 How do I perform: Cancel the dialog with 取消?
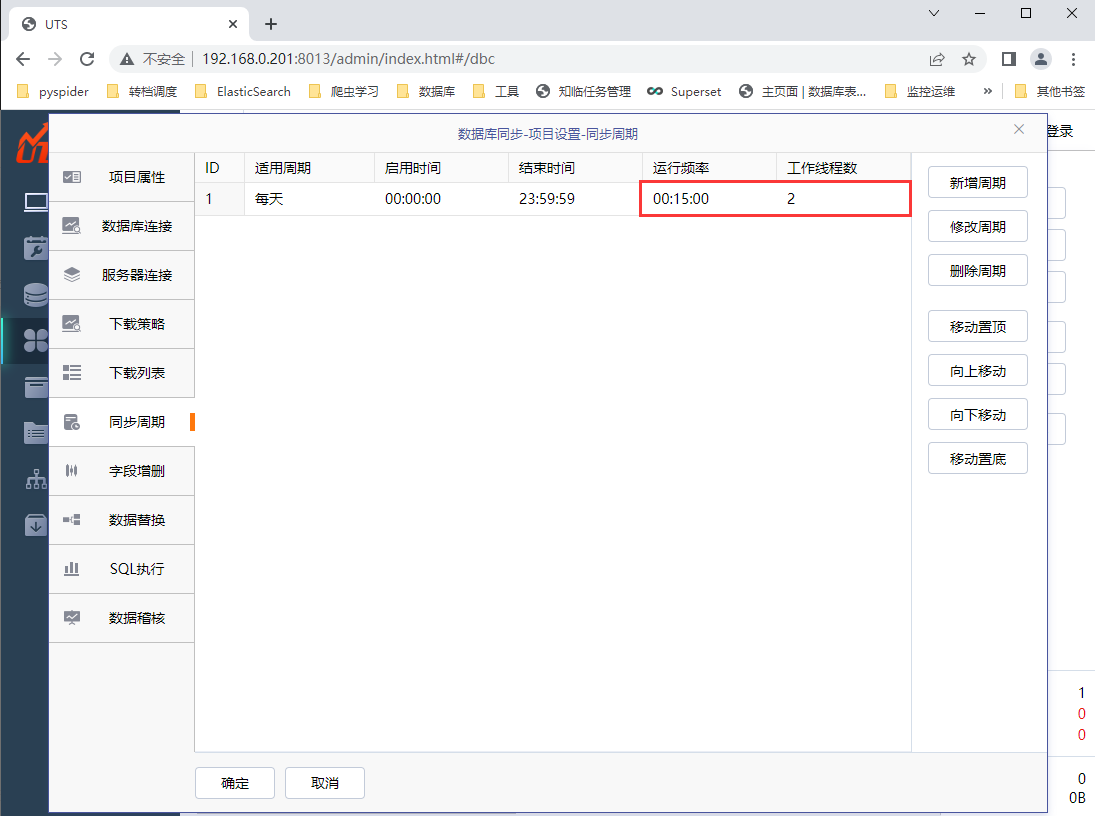pyautogui.click(x=325, y=783)
